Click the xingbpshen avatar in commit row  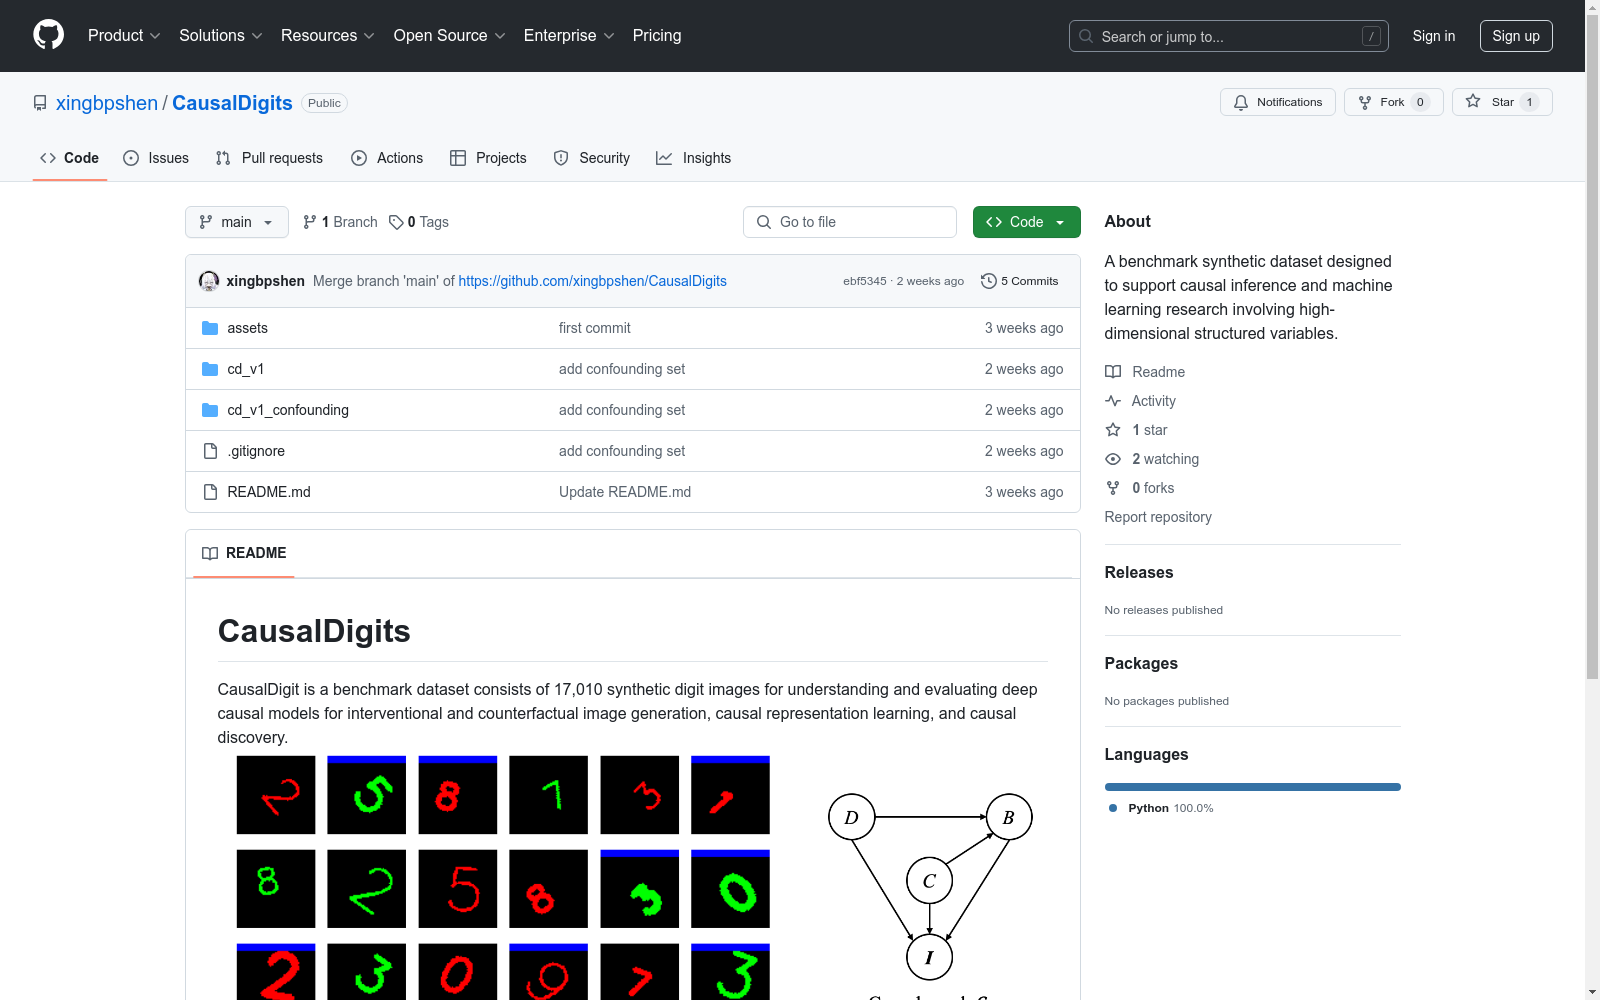click(x=209, y=281)
